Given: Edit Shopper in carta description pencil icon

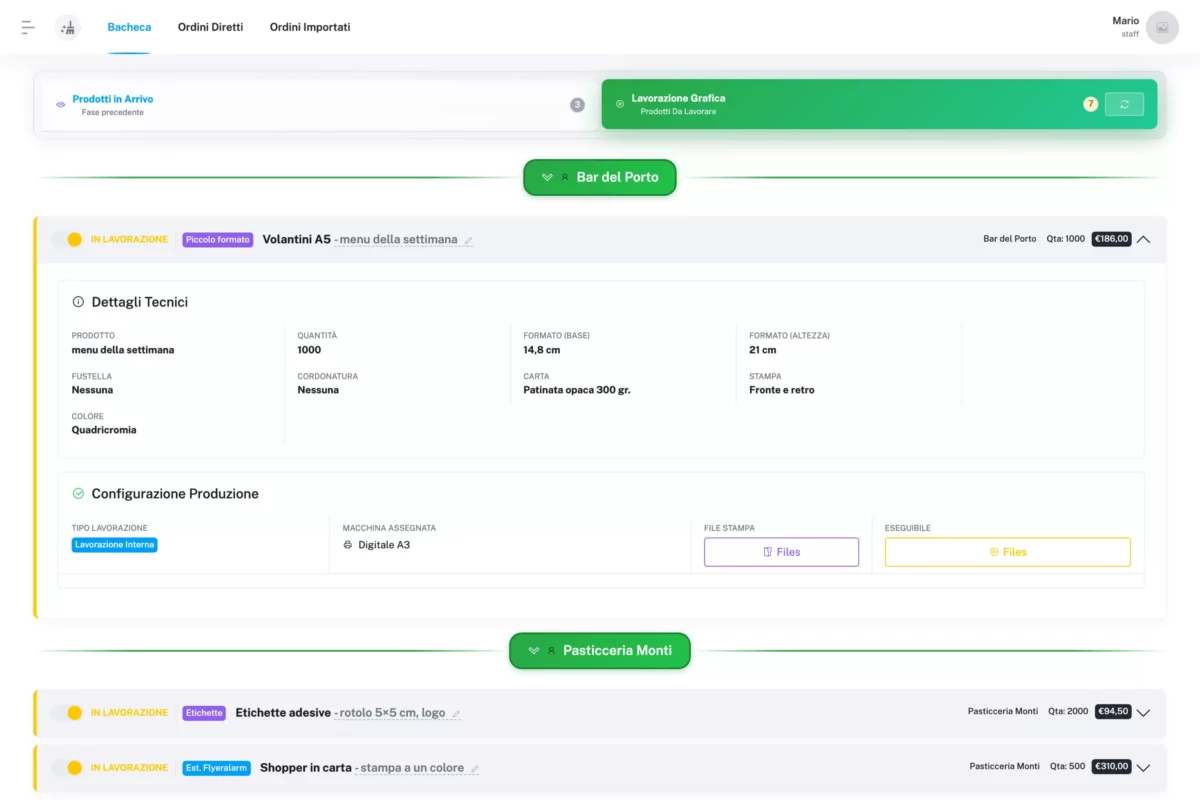Looking at the screenshot, I should pos(475,769).
